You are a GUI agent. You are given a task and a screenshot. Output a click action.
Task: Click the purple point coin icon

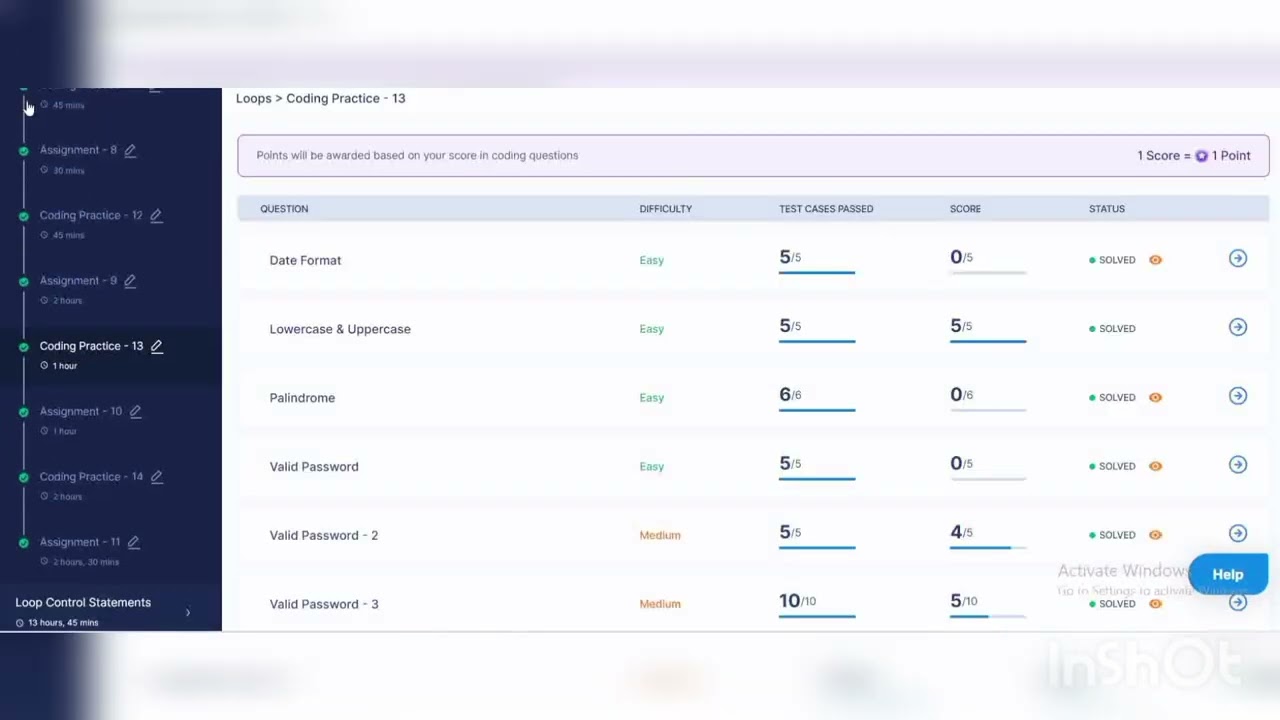pyautogui.click(x=1201, y=156)
